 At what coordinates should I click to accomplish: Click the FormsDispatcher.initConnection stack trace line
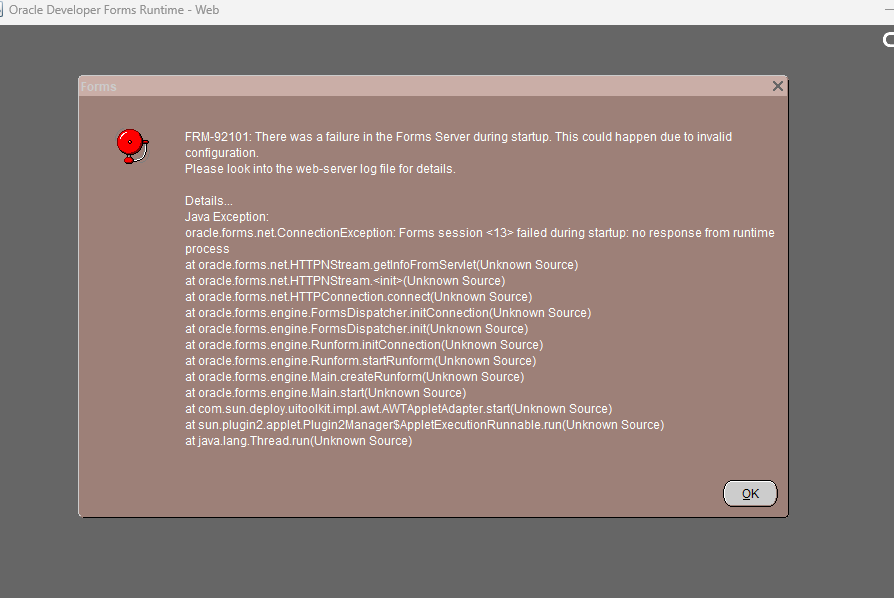[388, 313]
